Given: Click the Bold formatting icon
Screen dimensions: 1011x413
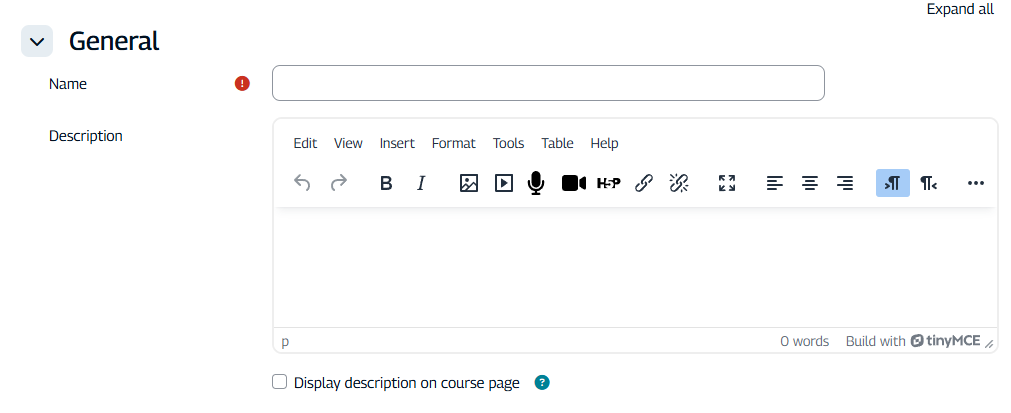Looking at the screenshot, I should tap(386, 183).
